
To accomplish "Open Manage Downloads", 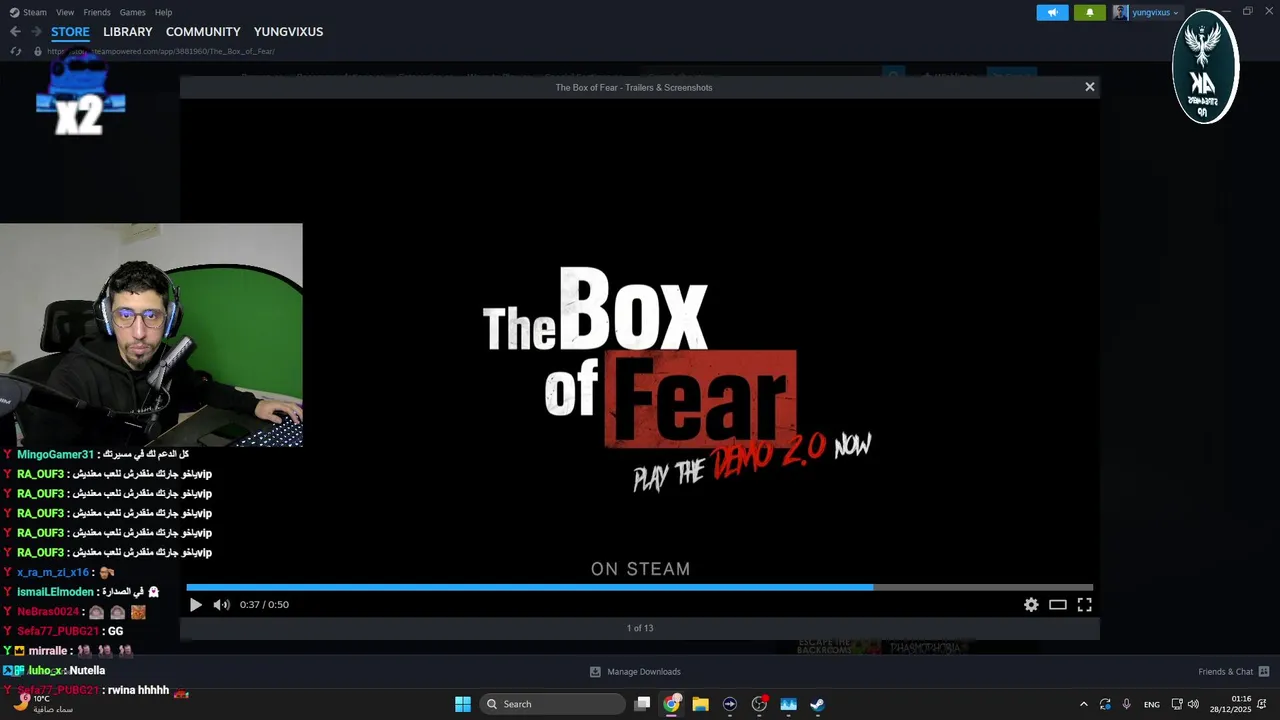I will (x=635, y=672).
